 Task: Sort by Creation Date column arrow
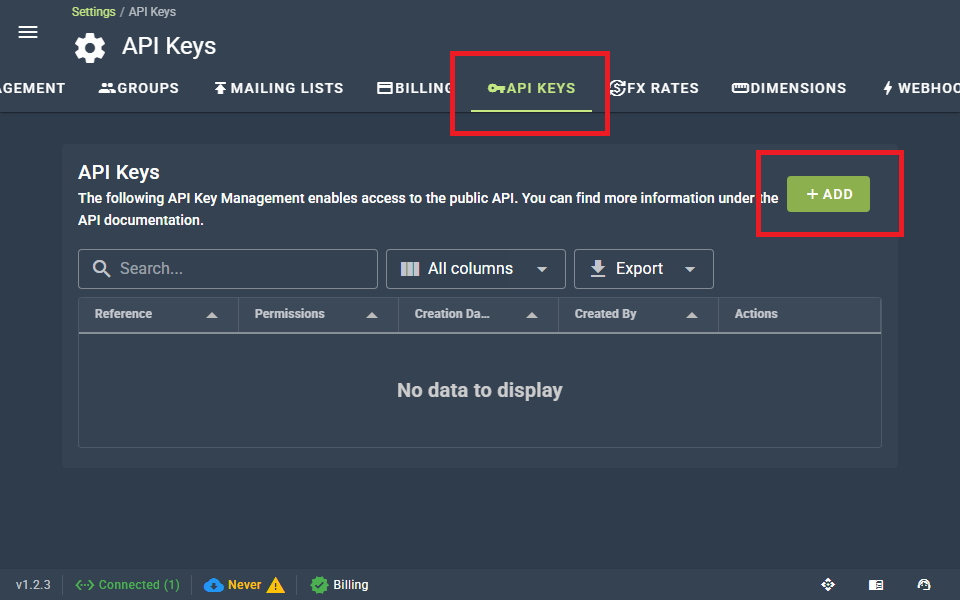point(532,315)
